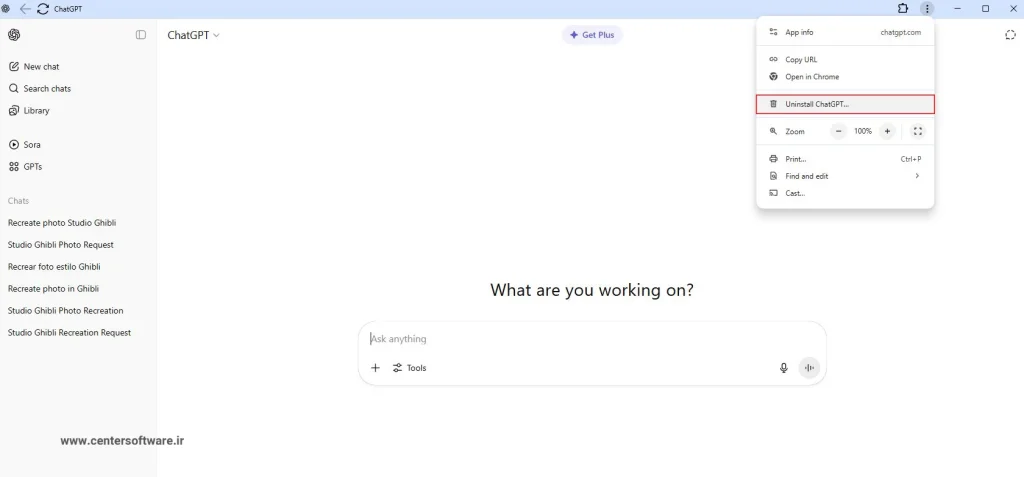Expand the Find and edit submenu
Image resolution: width=1024 pixels, height=477 pixels.
[845, 176]
